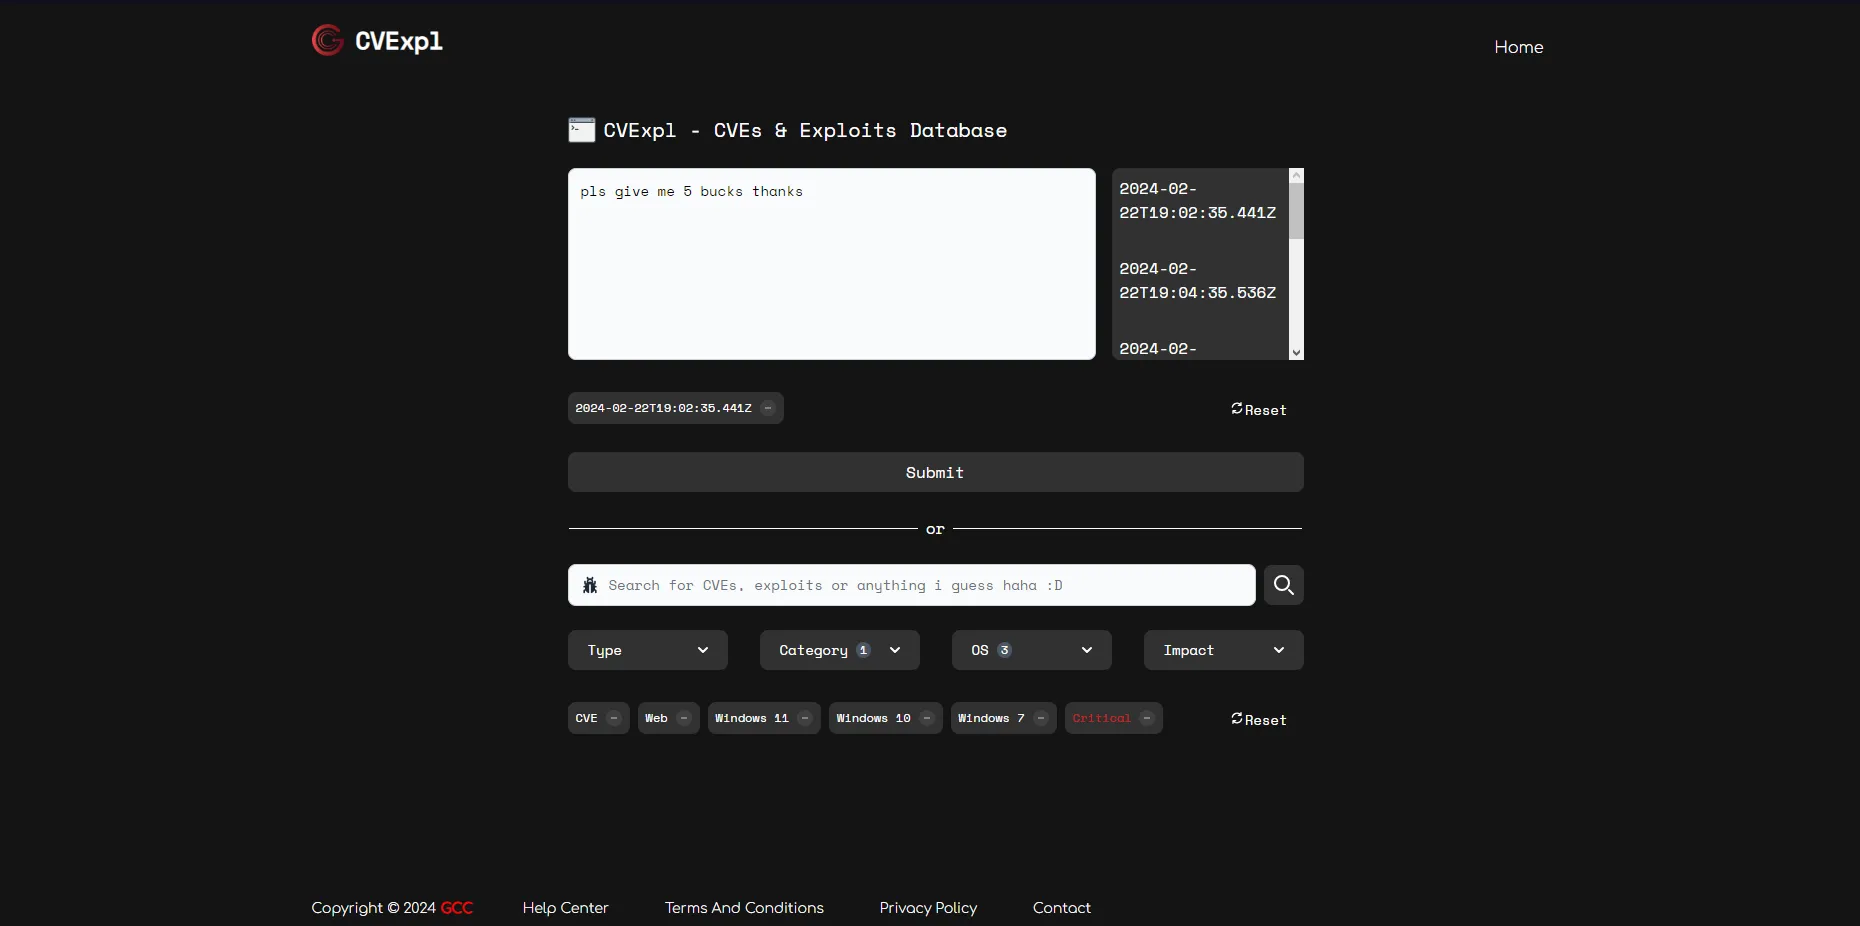Click the scroll-down arrow of the timestamp list

point(1296,352)
